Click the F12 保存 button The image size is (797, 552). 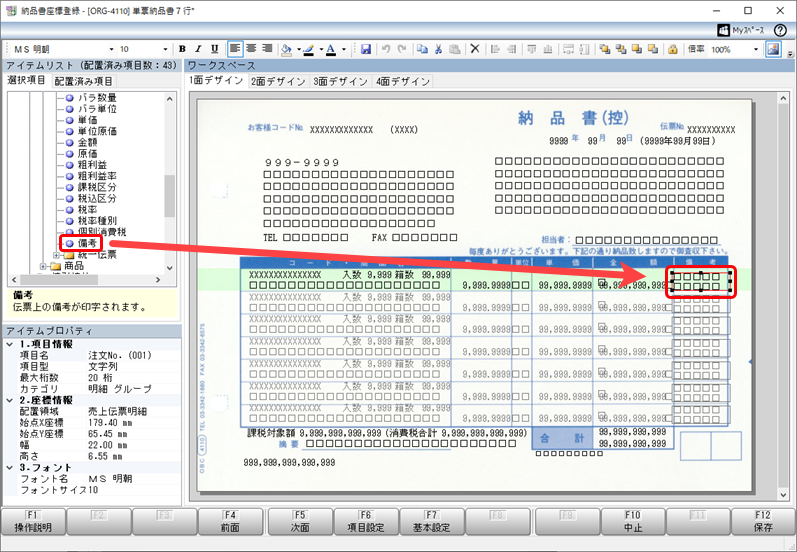763,521
